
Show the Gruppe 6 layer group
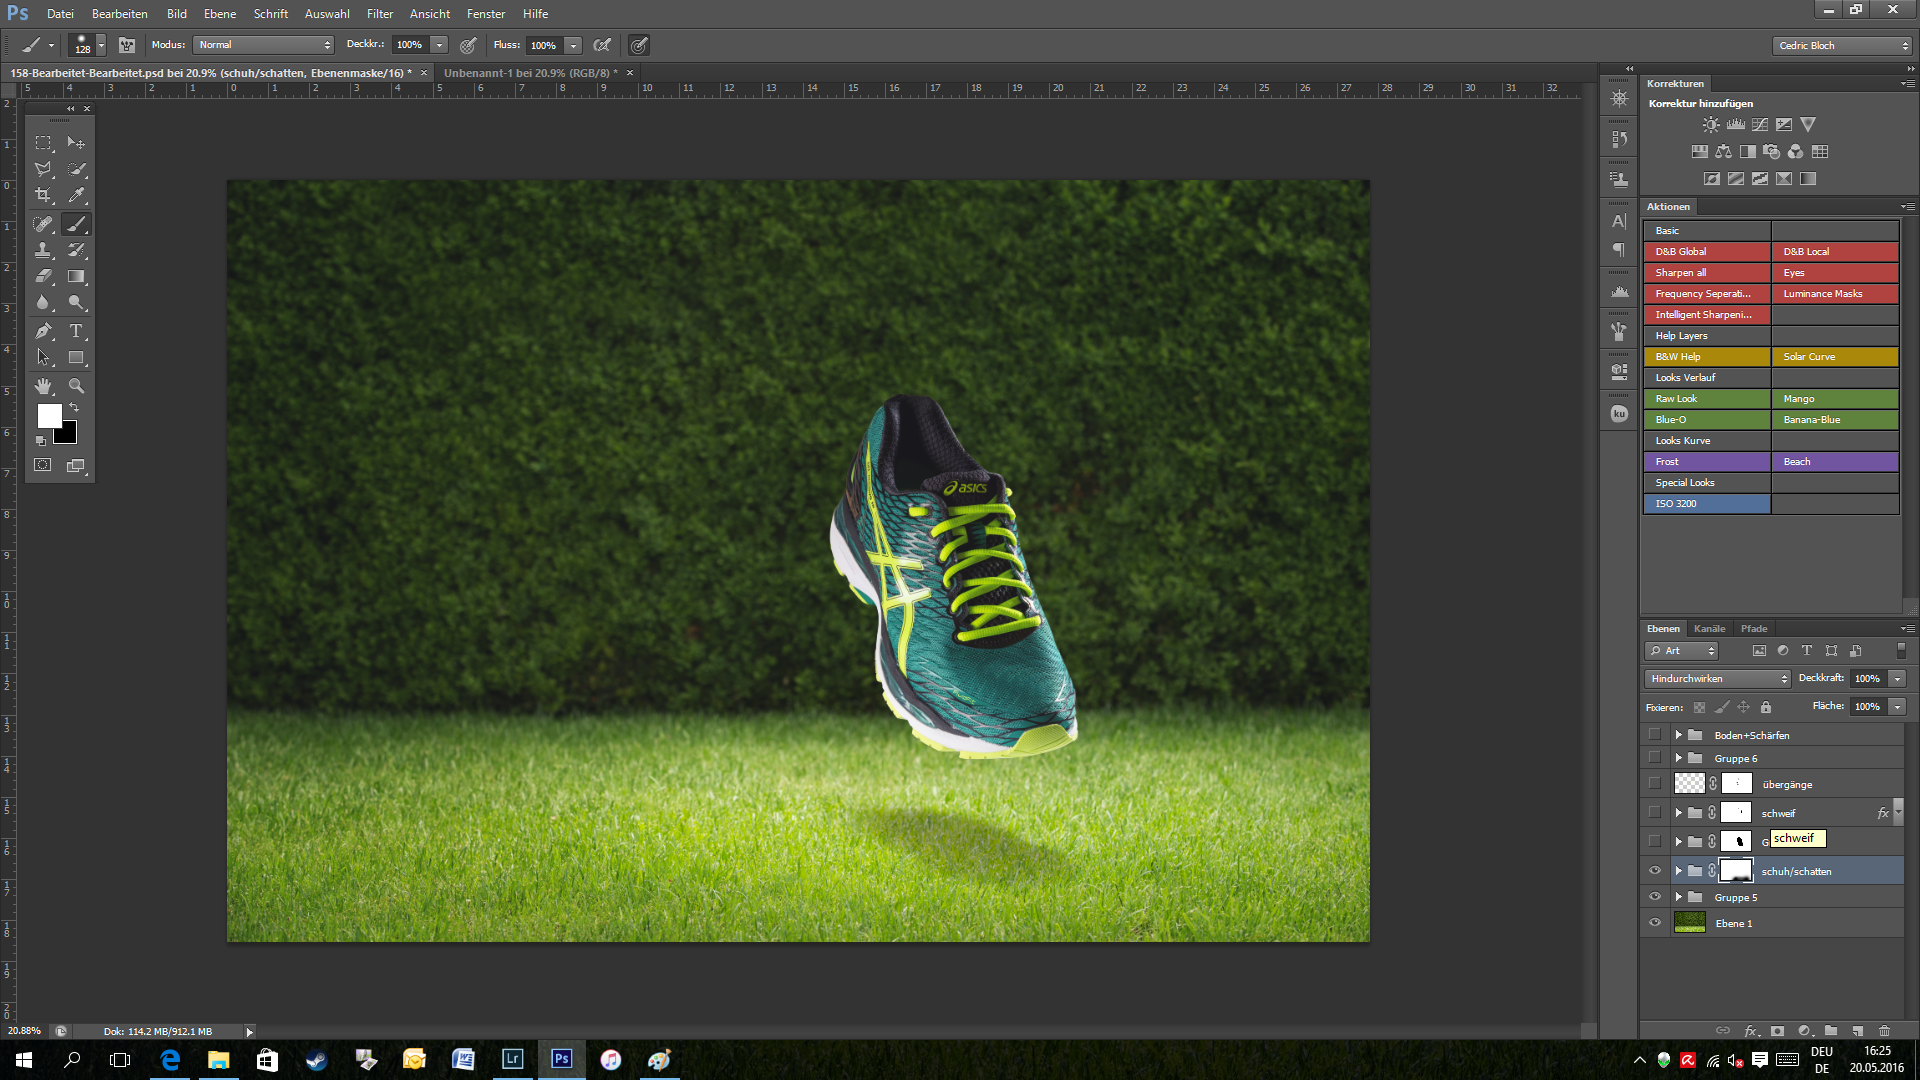point(1654,758)
